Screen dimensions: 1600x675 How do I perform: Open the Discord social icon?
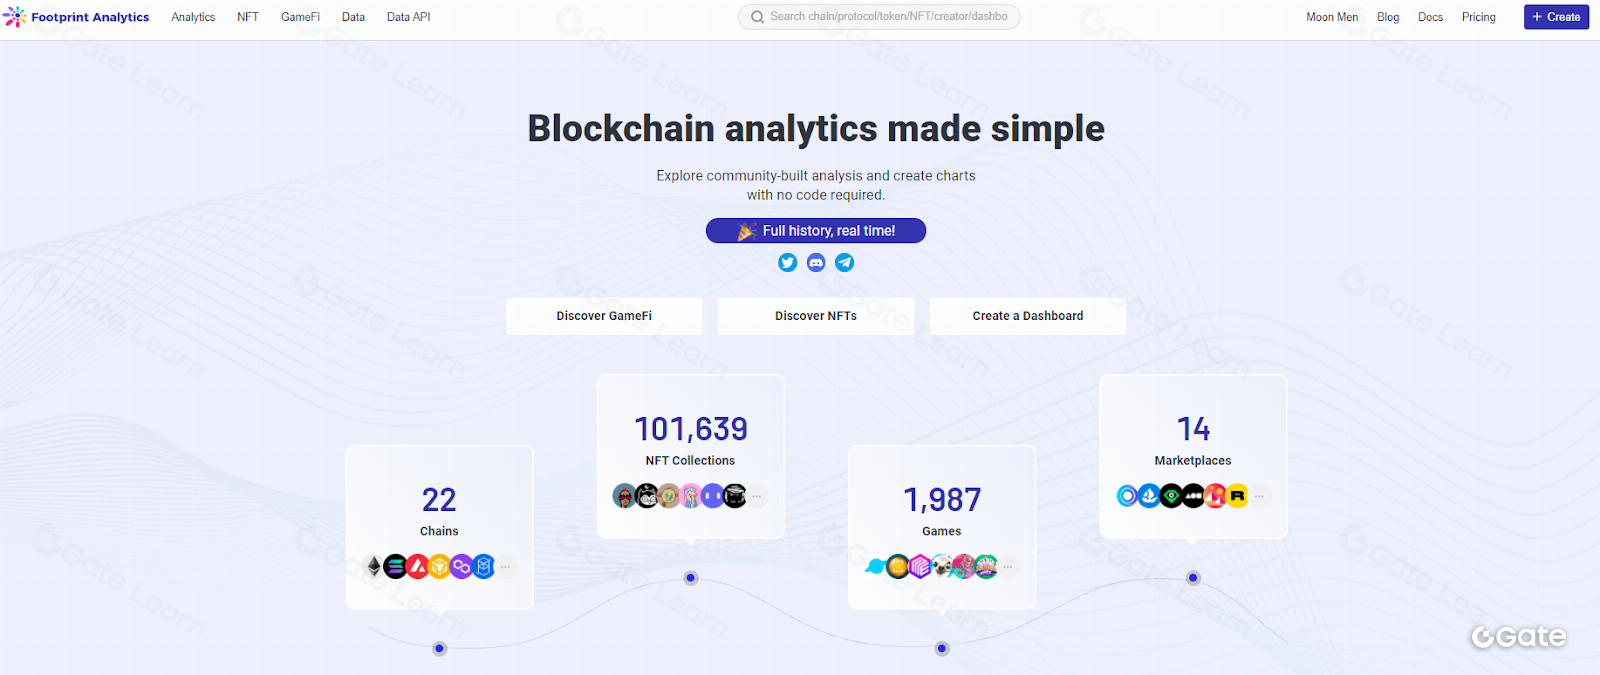(x=816, y=262)
